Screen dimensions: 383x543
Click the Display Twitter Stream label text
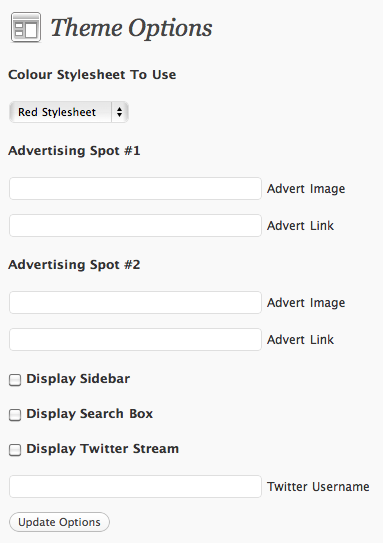pos(103,449)
